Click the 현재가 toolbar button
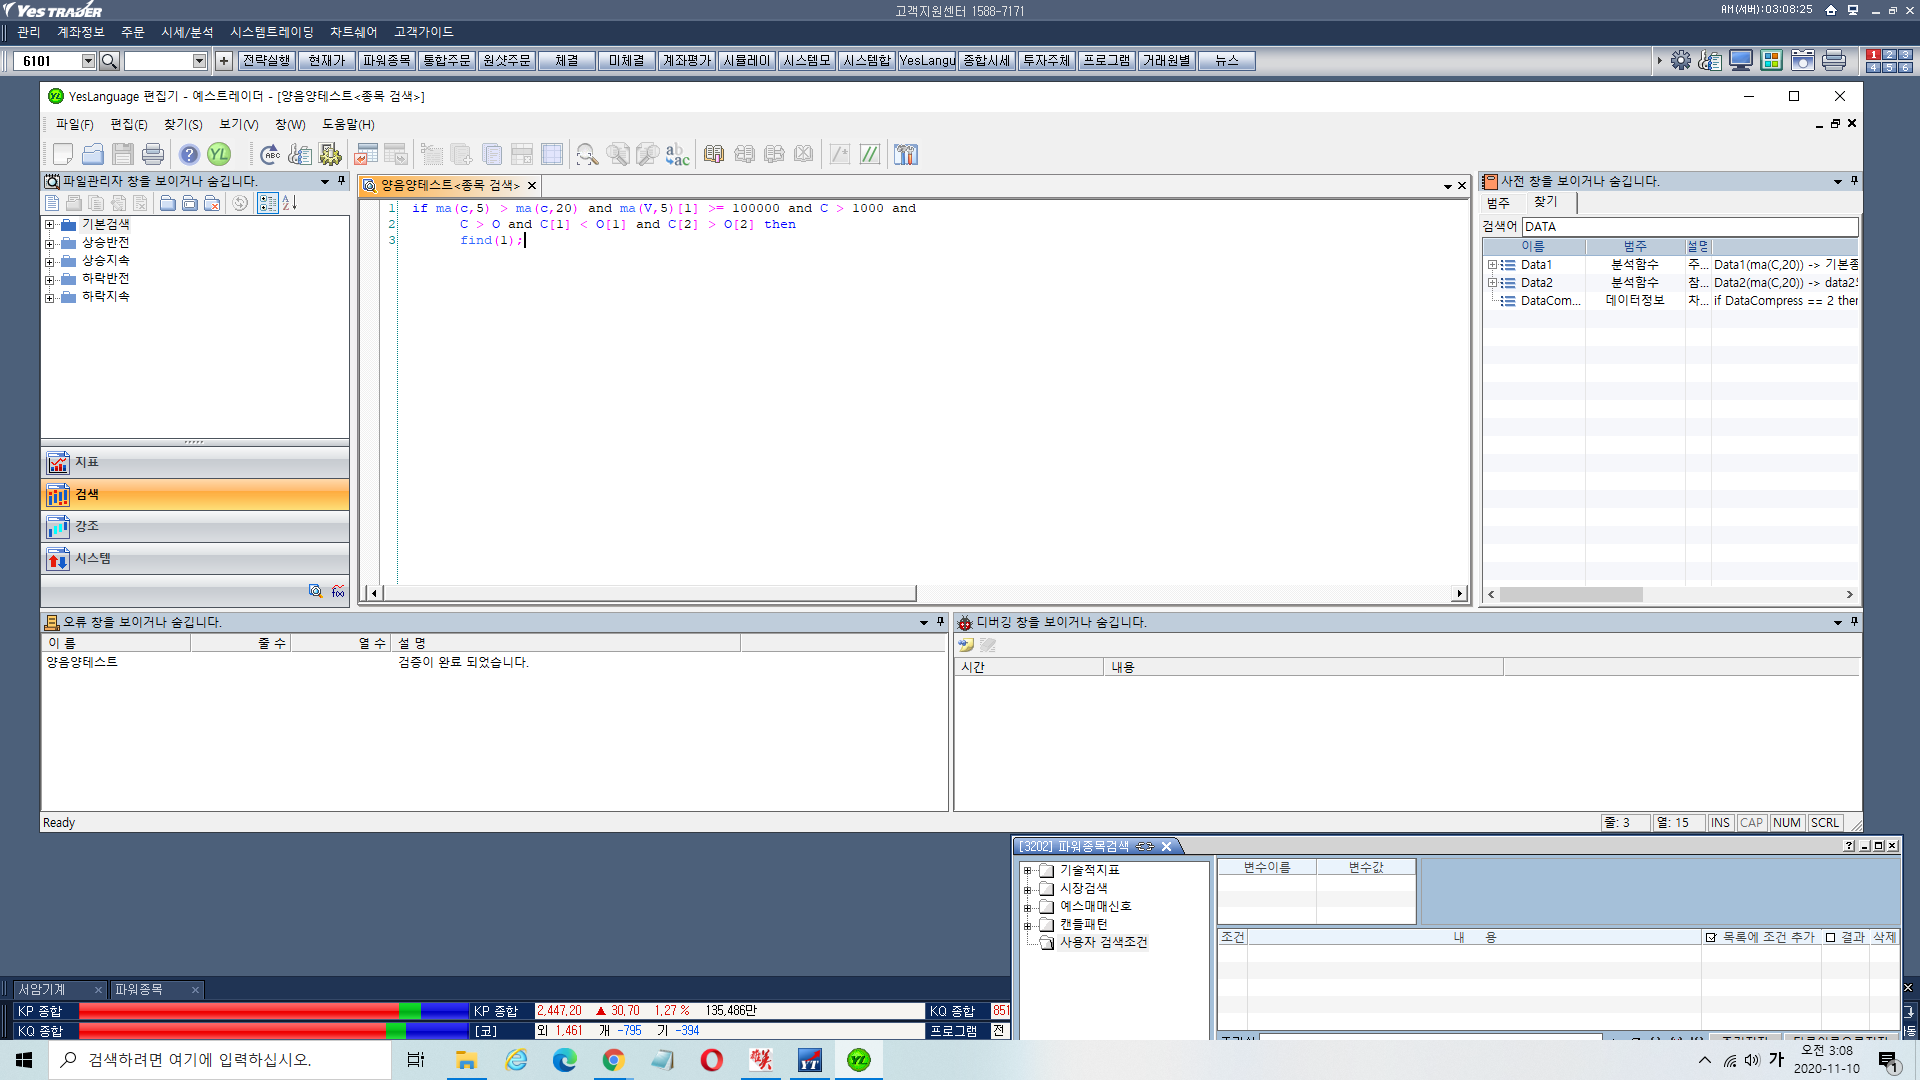This screenshot has width=1920, height=1080. (326, 61)
